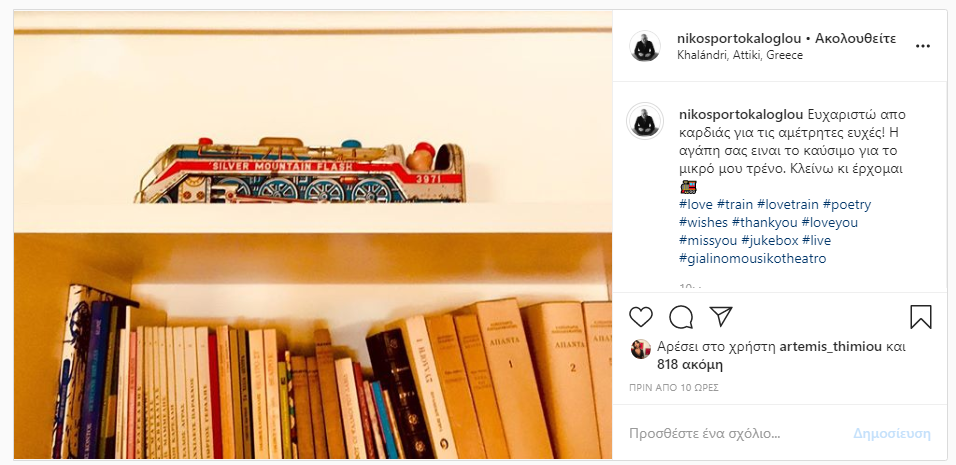Open header profile picture of nikosportokaloglou

pyautogui.click(x=644, y=46)
